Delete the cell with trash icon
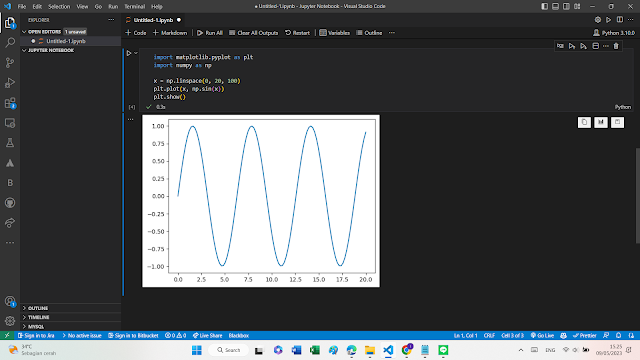Viewport: 640px width, 360px height. pos(616,46)
